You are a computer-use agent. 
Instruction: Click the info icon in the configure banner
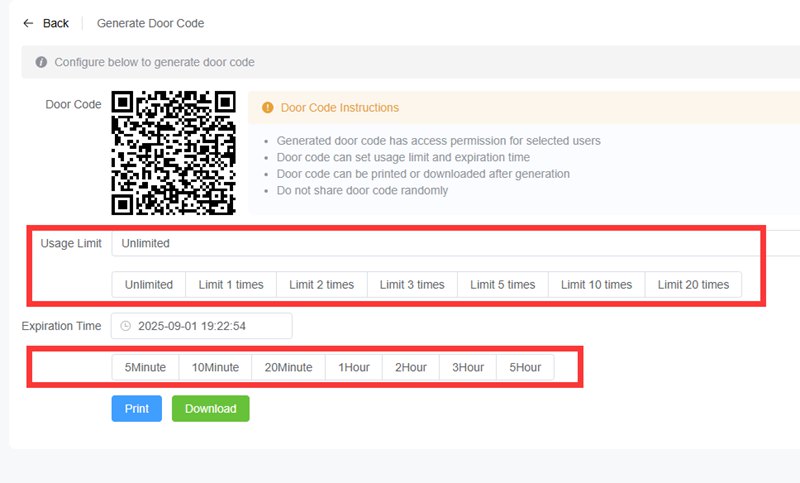[x=41, y=62]
